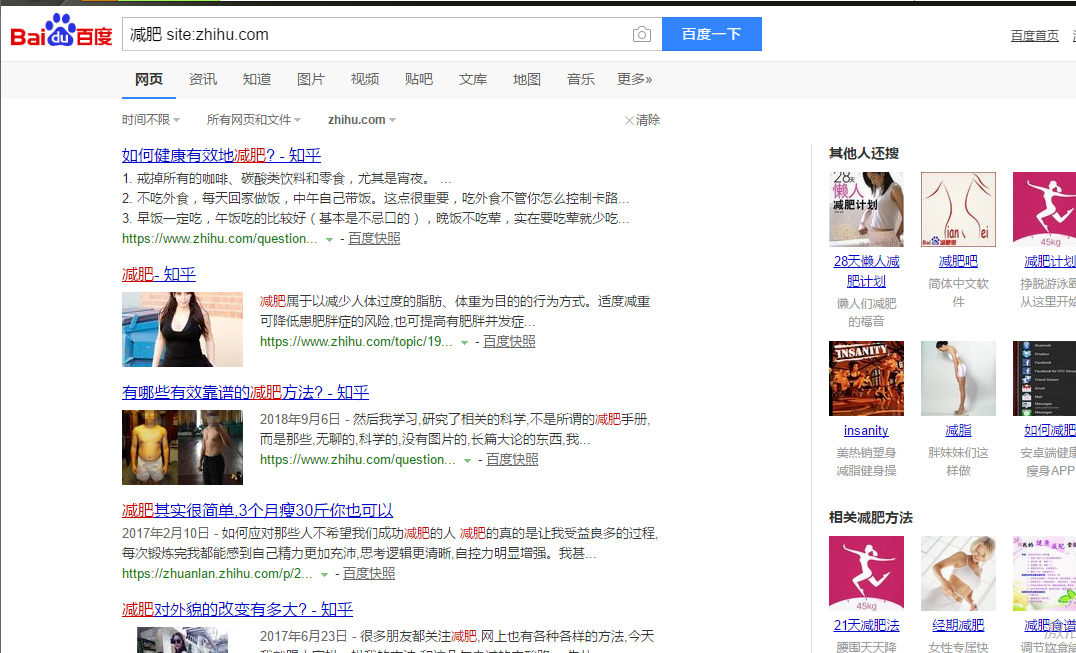Open the 百度首页 link
This screenshot has height=653, width=1076.
click(x=1034, y=36)
